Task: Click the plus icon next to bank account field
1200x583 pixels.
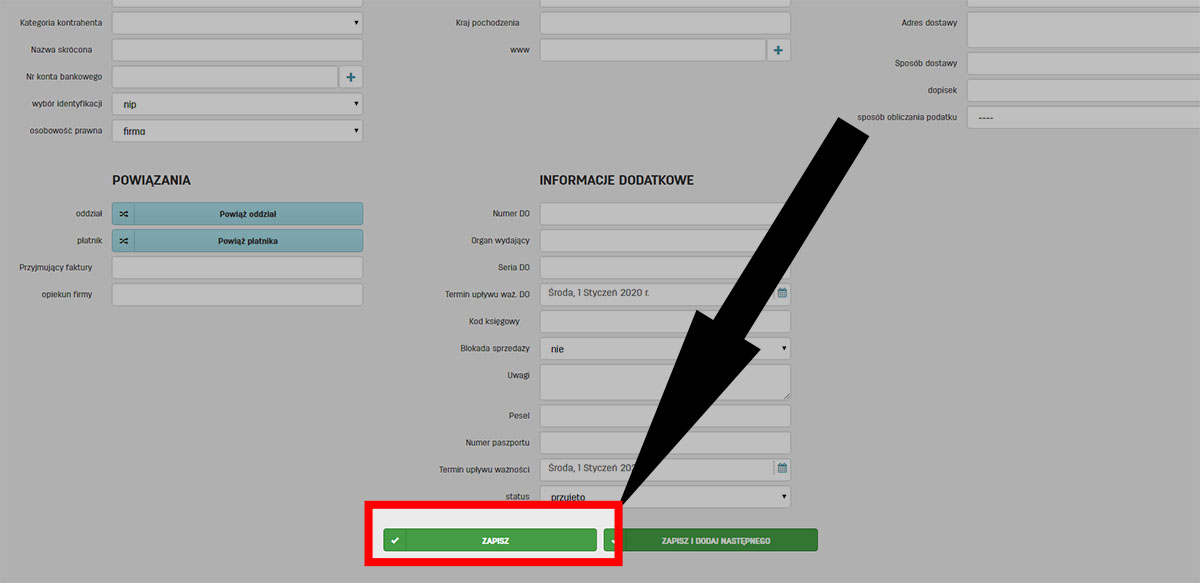Action: tap(351, 77)
